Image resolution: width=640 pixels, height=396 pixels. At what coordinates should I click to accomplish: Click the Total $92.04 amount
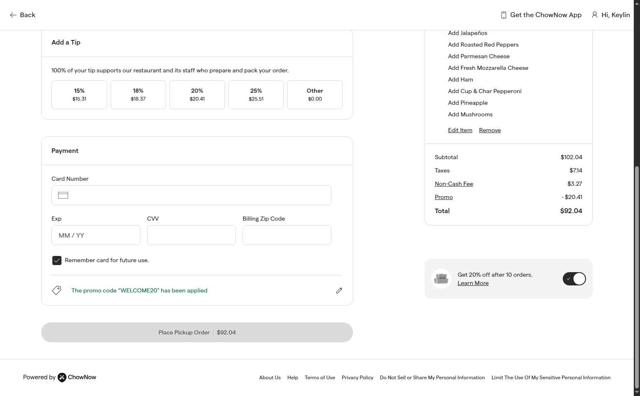(571, 211)
